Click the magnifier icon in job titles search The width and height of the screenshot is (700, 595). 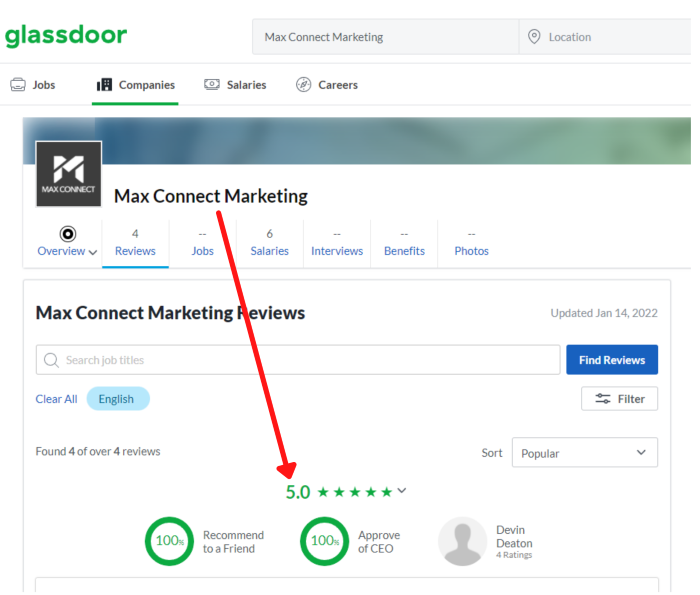point(51,360)
